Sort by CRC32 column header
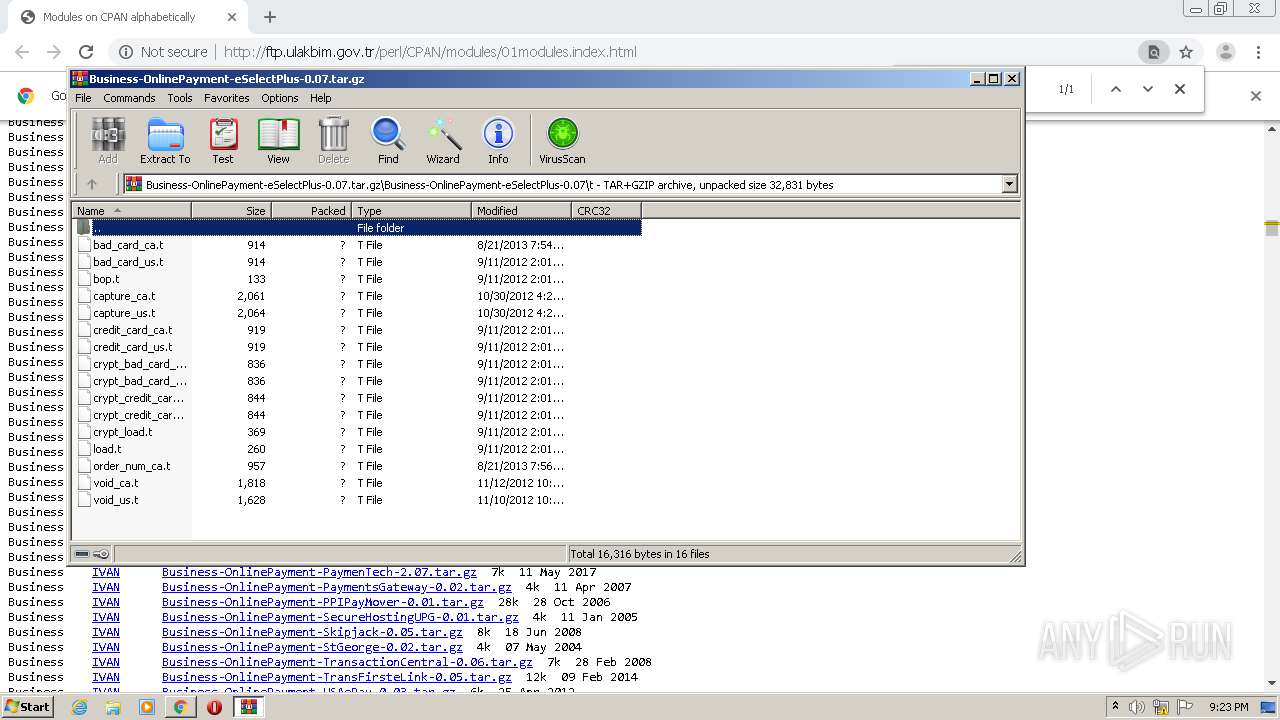The image size is (1280, 720). [x=606, y=210]
